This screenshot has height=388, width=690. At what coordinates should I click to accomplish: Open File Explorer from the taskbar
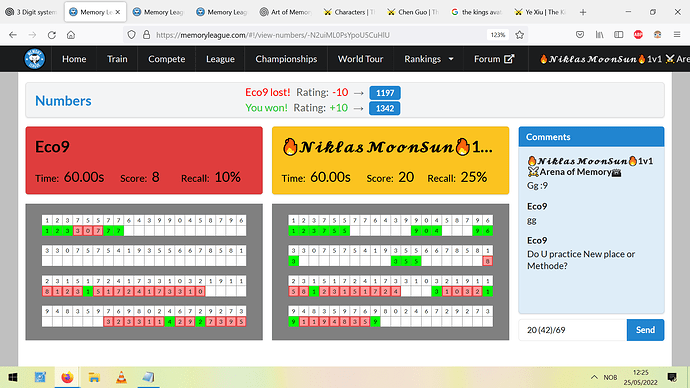coord(94,377)
